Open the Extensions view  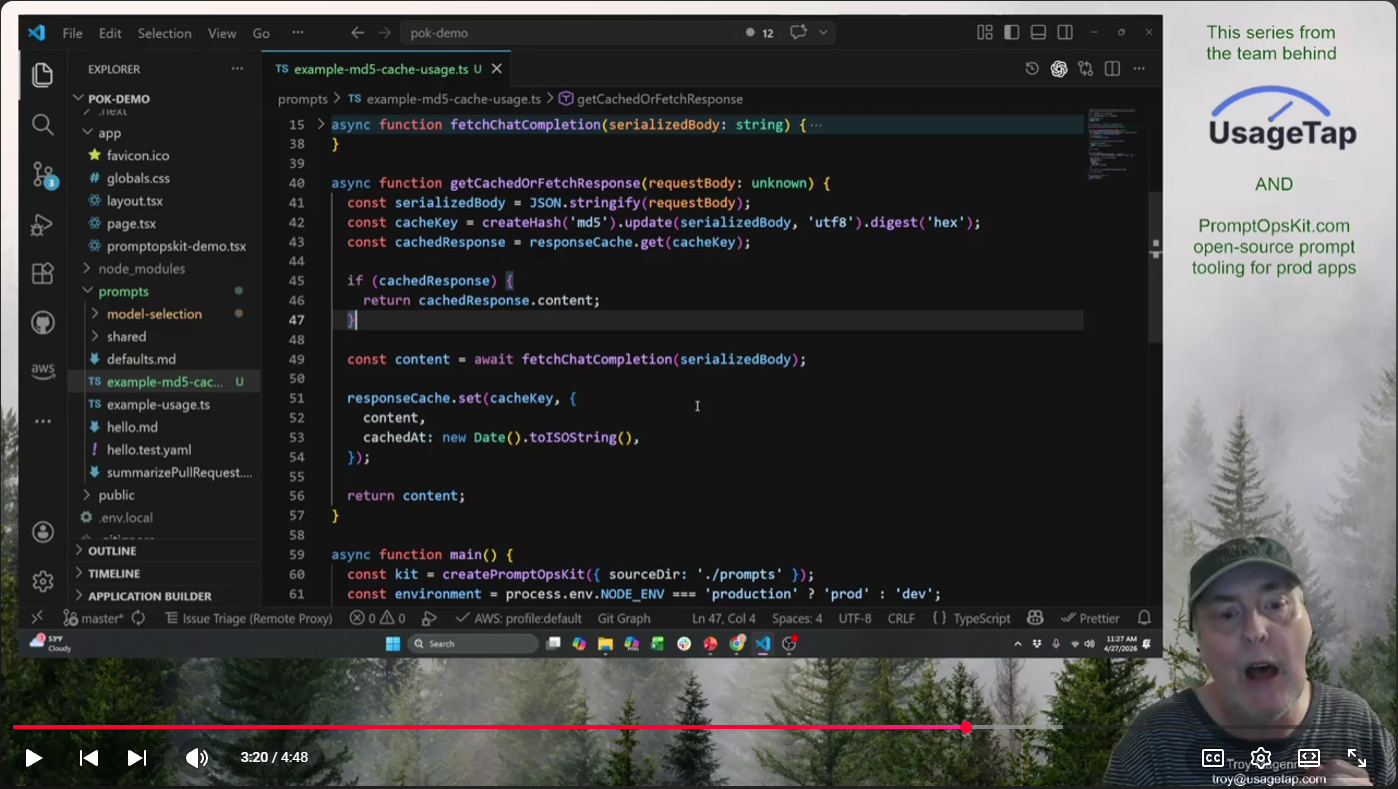coord(42,273)
